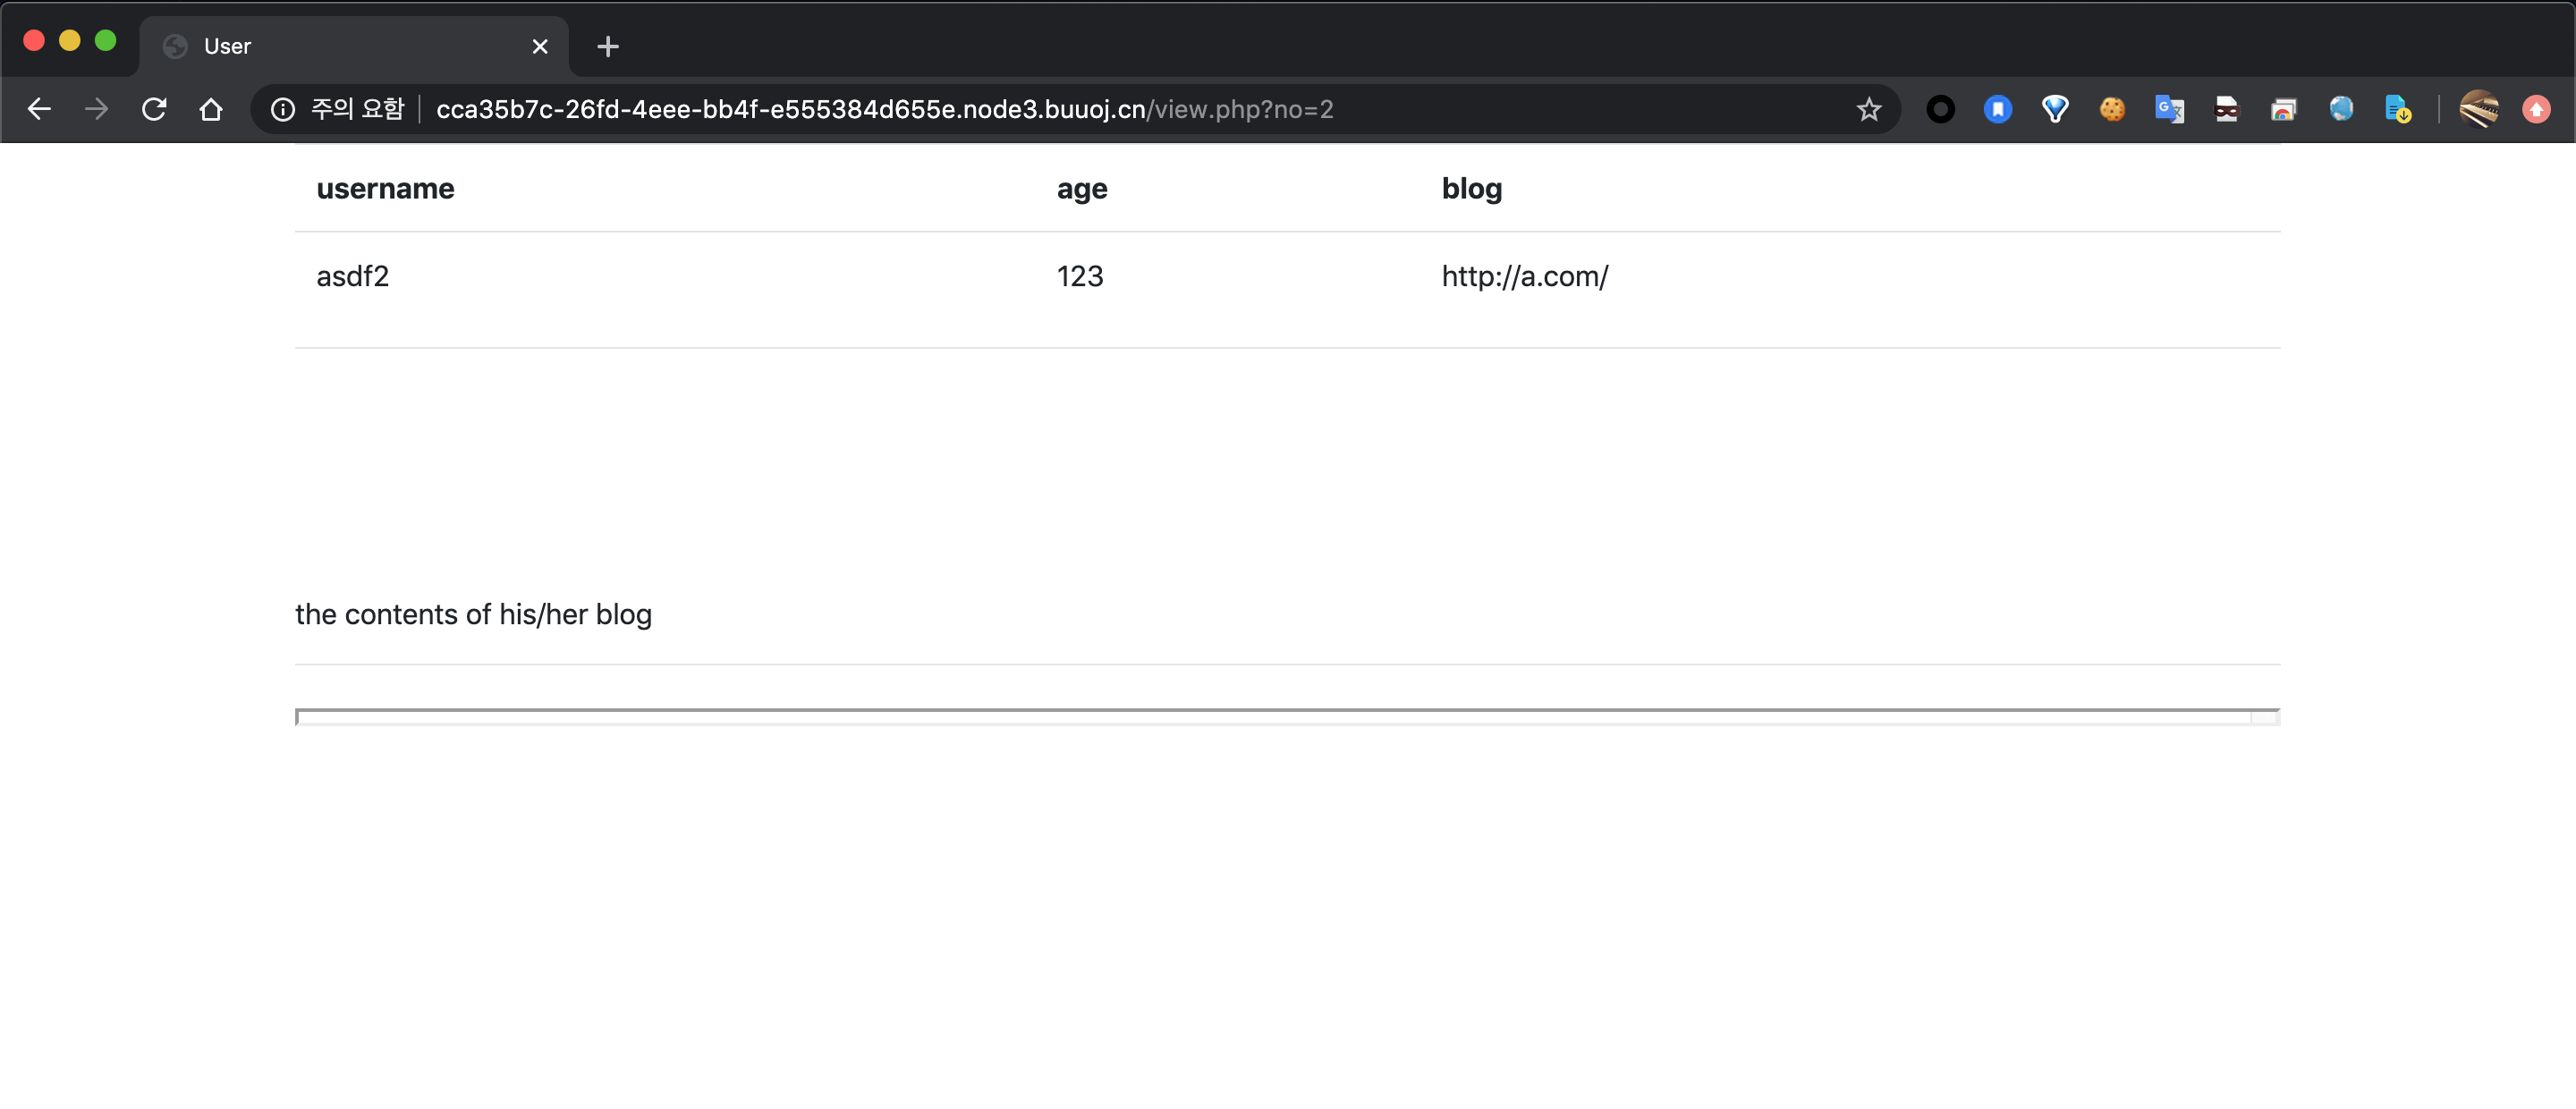View site security info icon

(x=283, y=109)
